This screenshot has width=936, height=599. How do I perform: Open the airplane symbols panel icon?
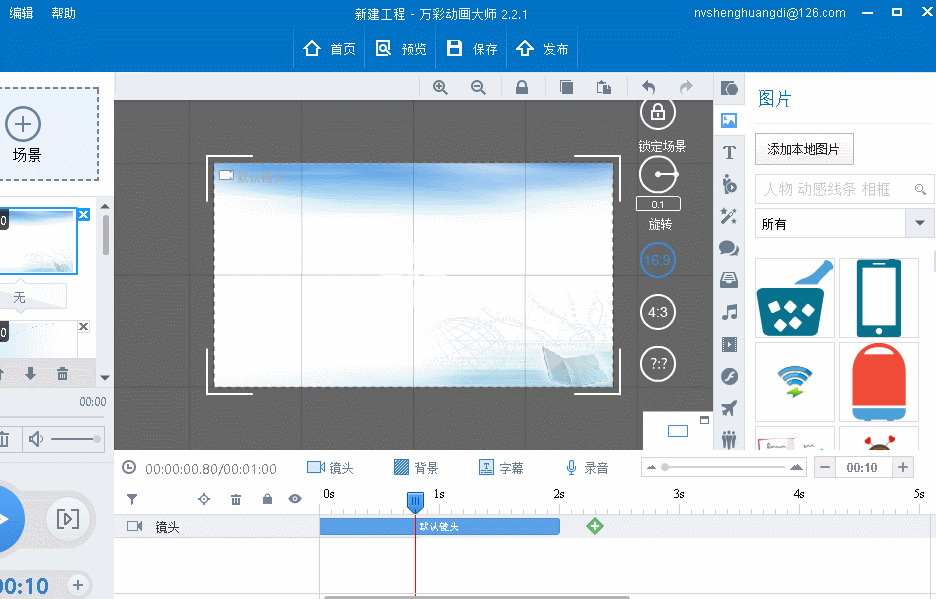point(729,408)
